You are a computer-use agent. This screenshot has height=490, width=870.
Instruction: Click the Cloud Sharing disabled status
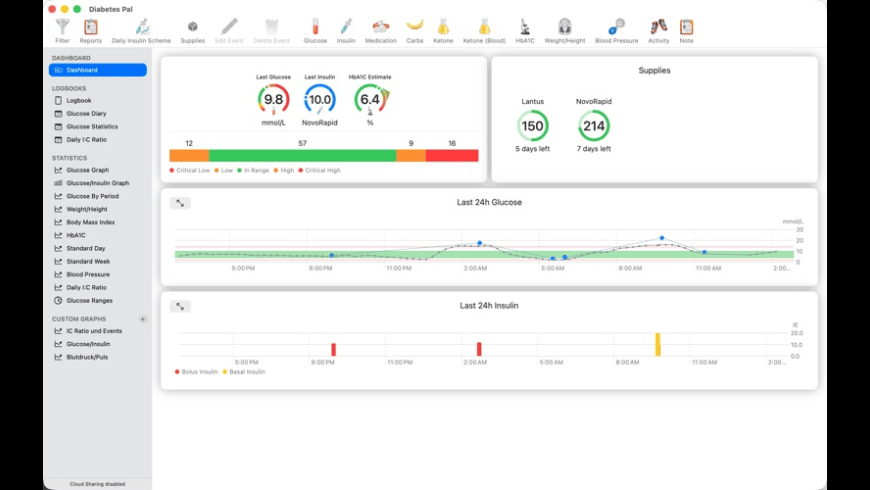98,484
